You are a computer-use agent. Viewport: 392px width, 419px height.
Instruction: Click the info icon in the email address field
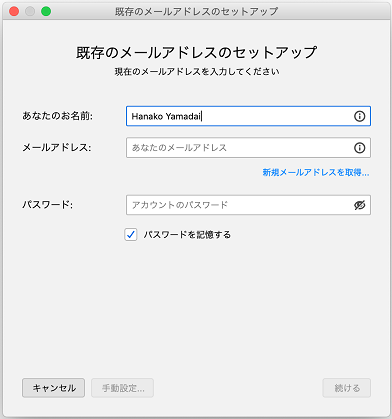(359, 148)
